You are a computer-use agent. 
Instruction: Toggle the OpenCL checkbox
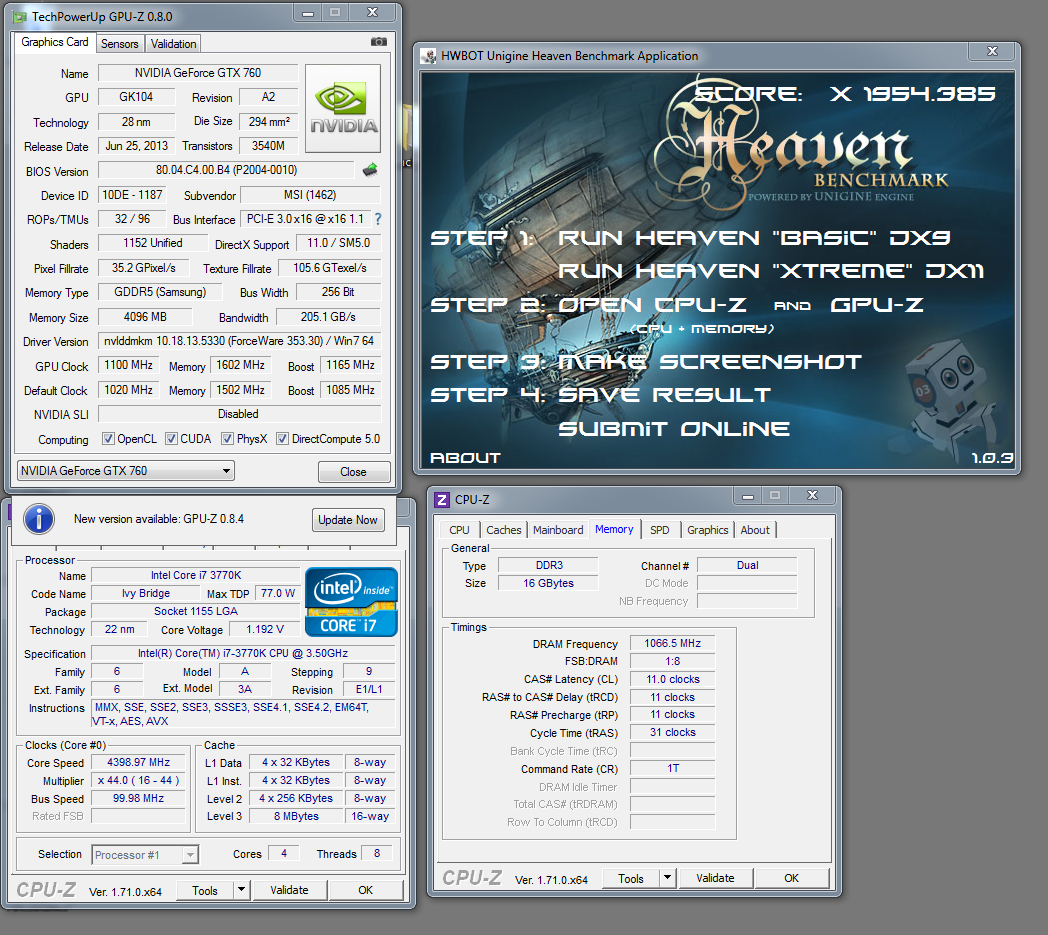click(108, 438)
